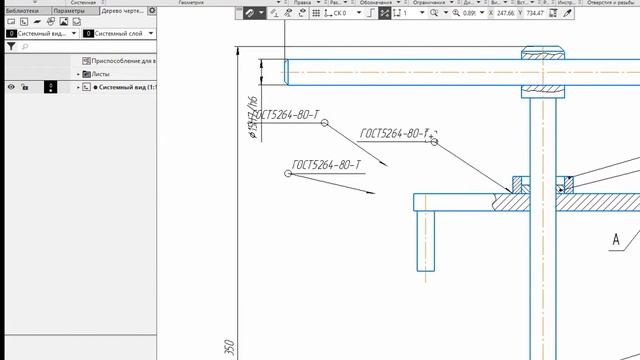This screenshot has height=360, width=640.
Task: Toggle the Системный вид lock icon
Action: (x=25, y=87)
